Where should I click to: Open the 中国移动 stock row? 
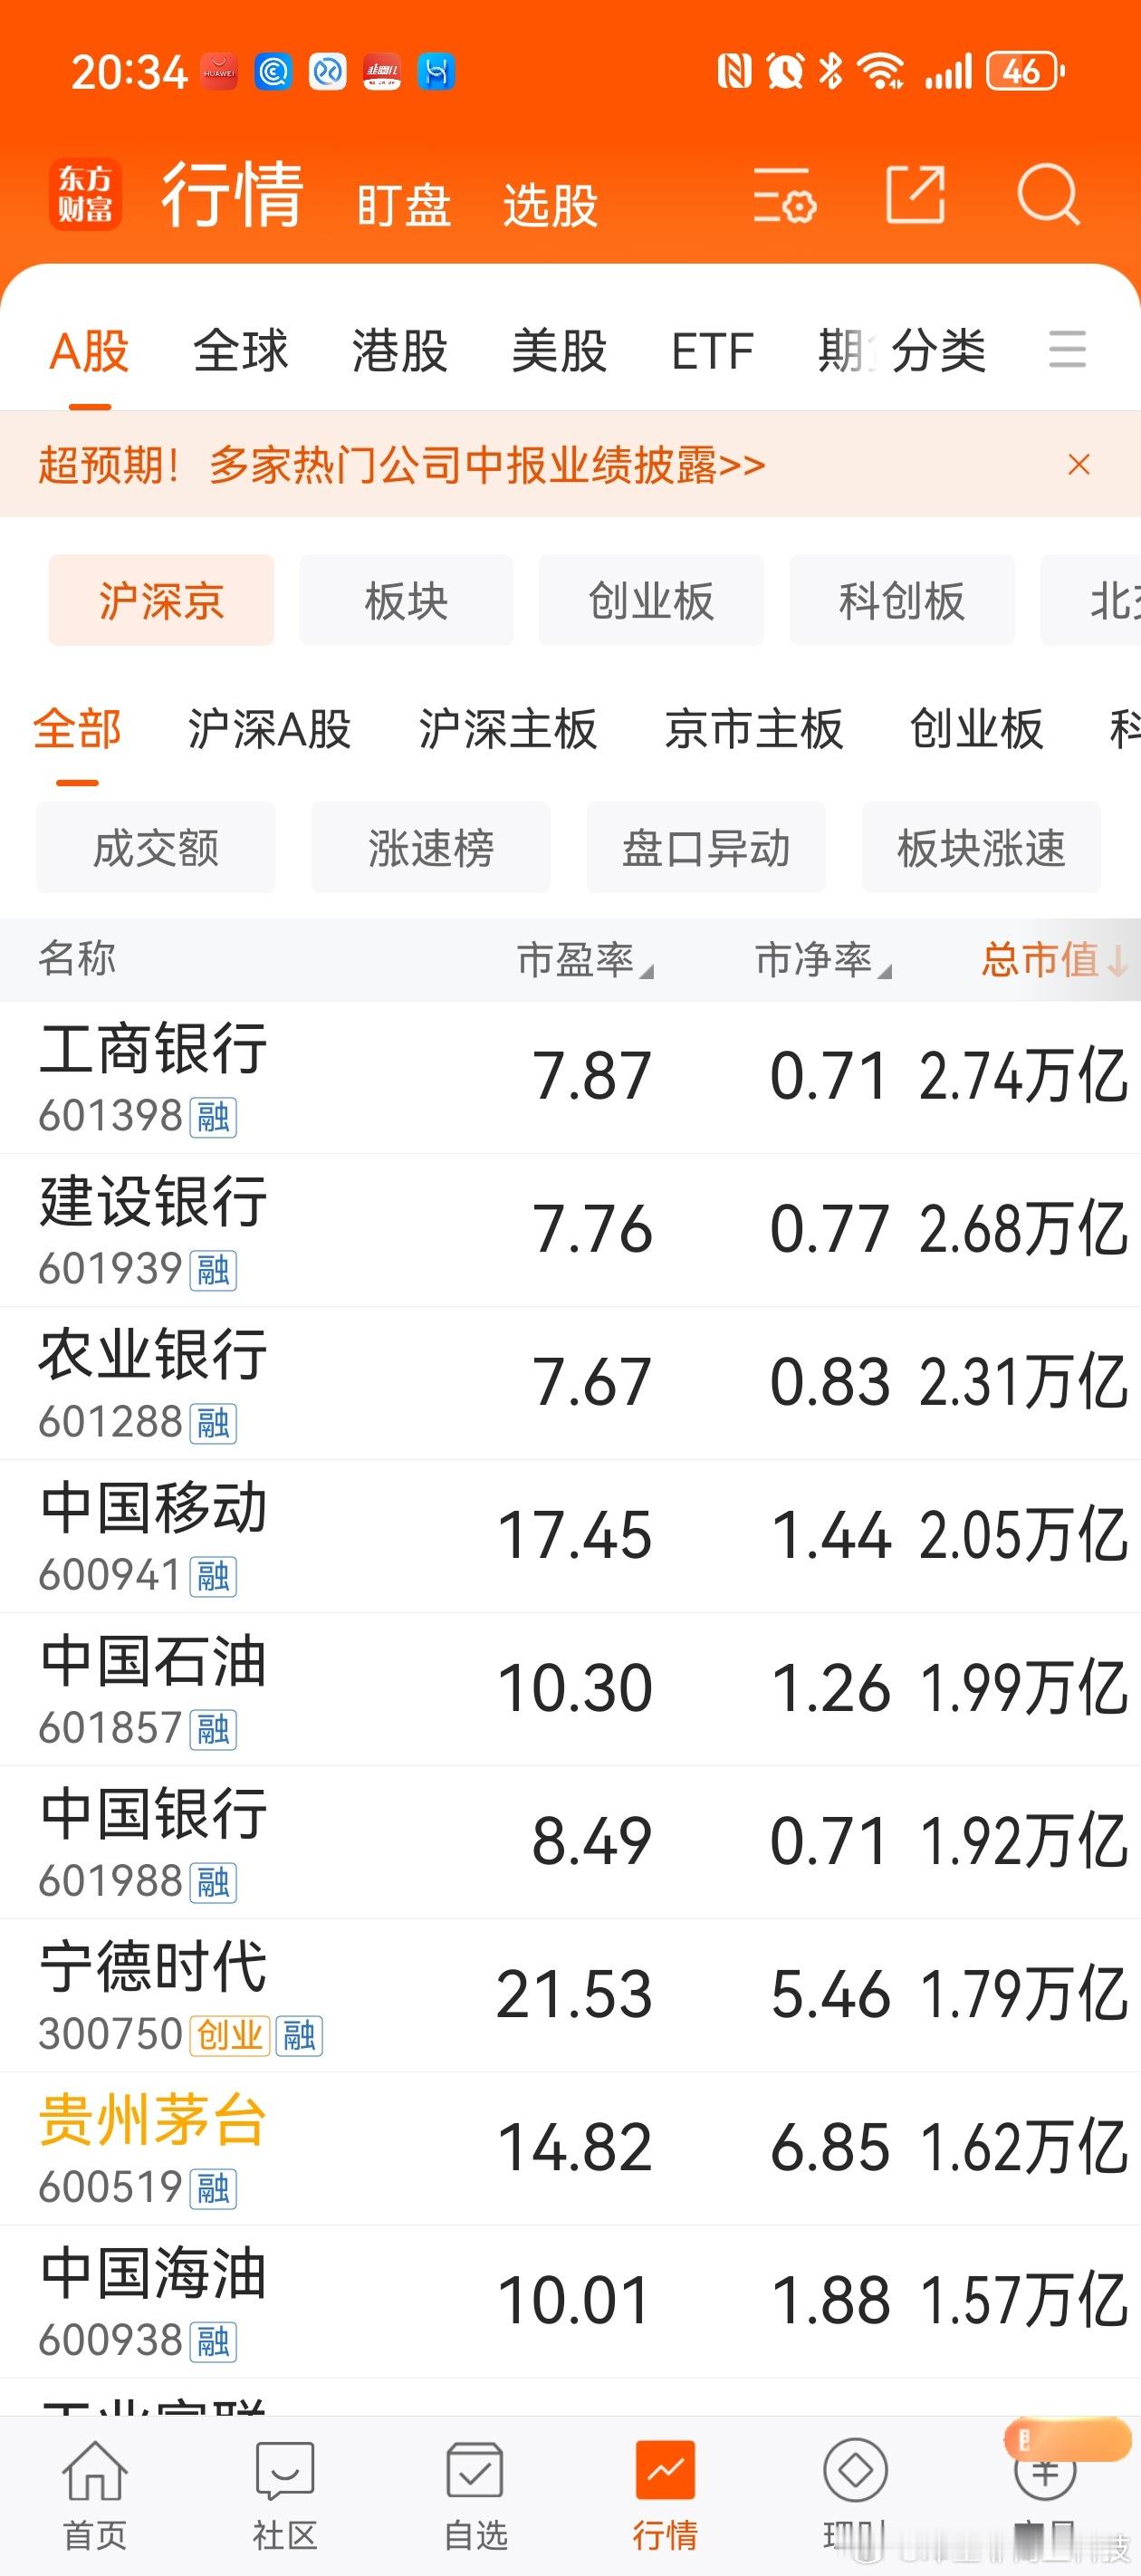pyautogui.click(x=570, y=1536)
